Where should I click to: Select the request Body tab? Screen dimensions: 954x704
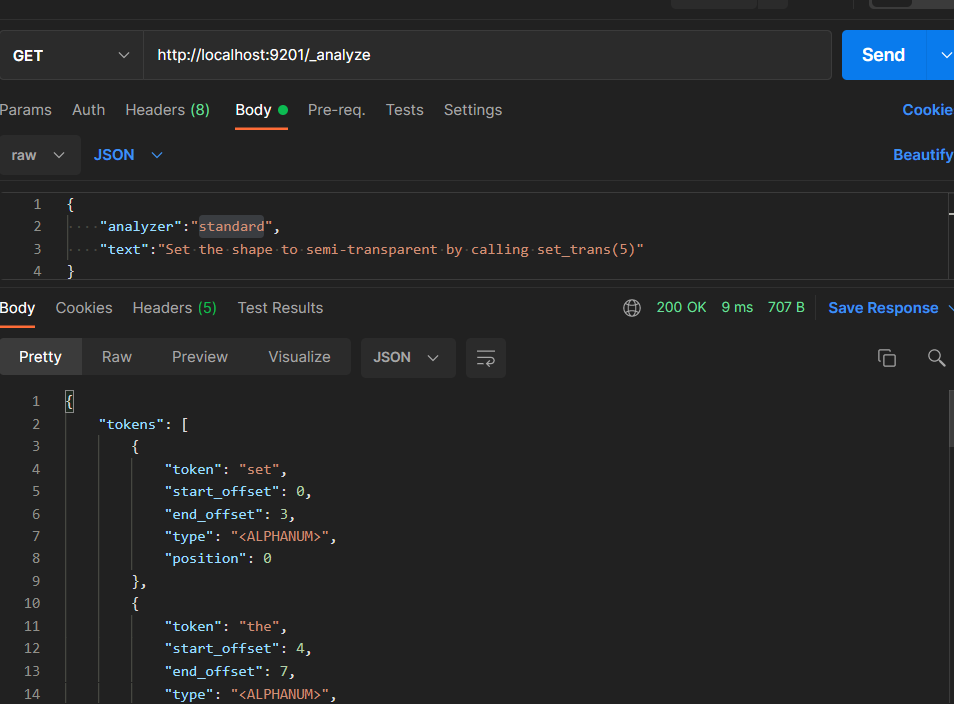261,110
